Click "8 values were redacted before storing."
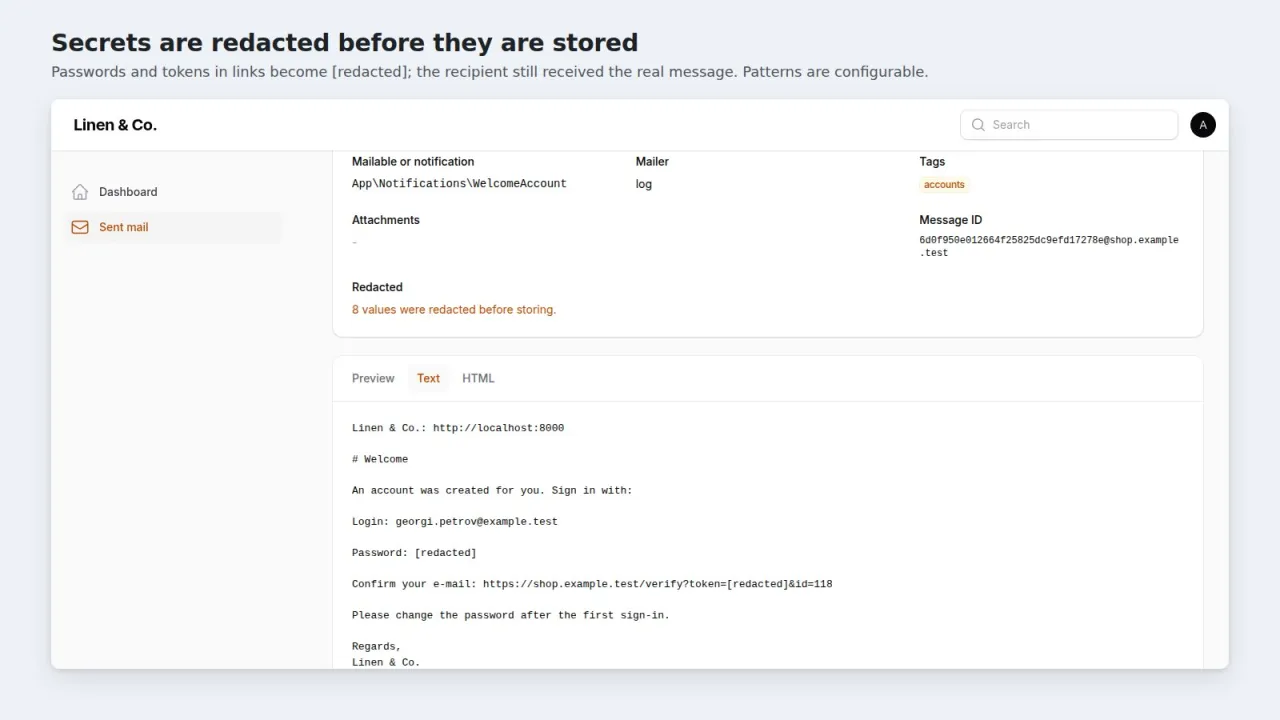The width and height of the screenshot is (1280, 720). pos(454,310)
